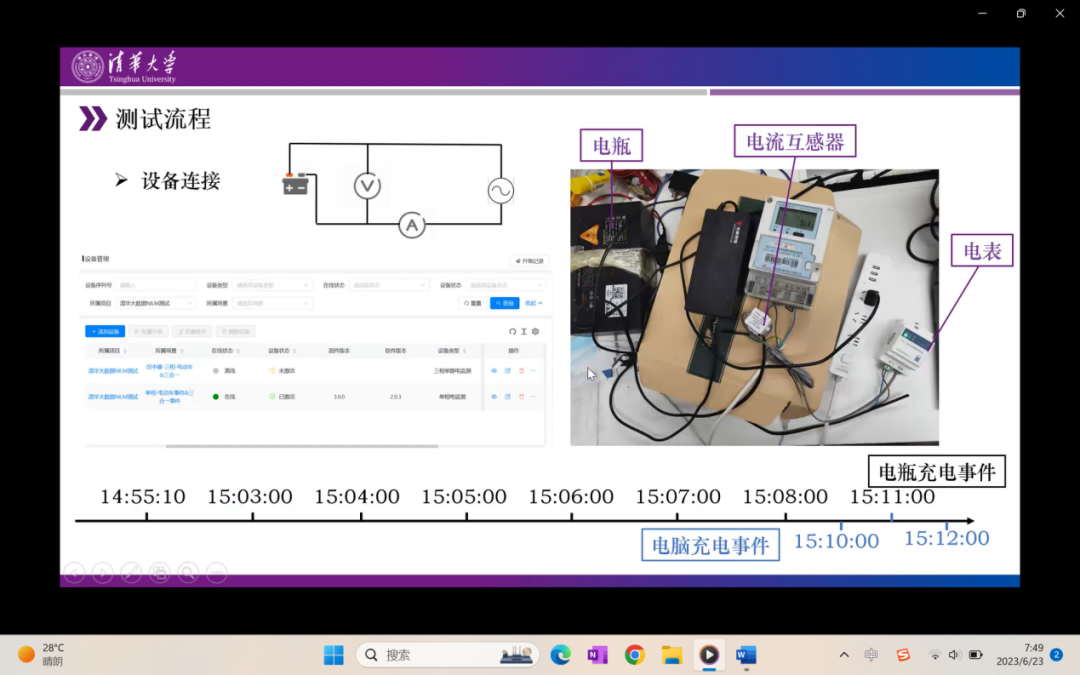Open File Explorer from the taskbar

point(672,654)
